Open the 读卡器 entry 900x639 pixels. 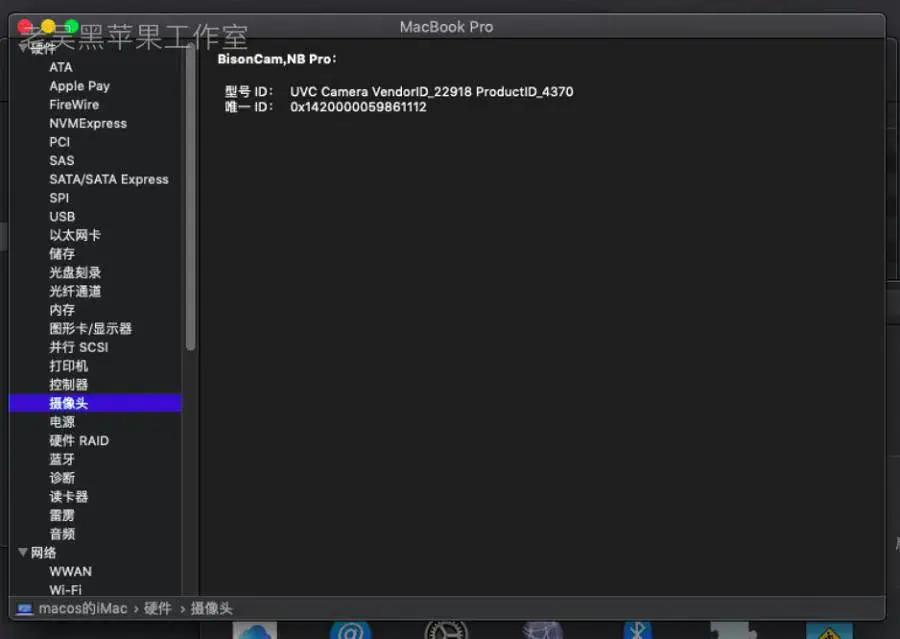pyautogui.click(x=68, y=497)
